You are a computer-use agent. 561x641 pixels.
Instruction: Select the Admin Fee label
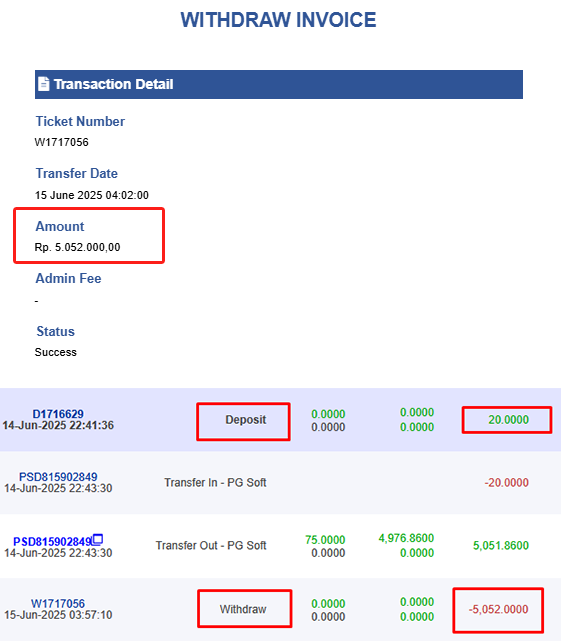(x=68, y=278)
